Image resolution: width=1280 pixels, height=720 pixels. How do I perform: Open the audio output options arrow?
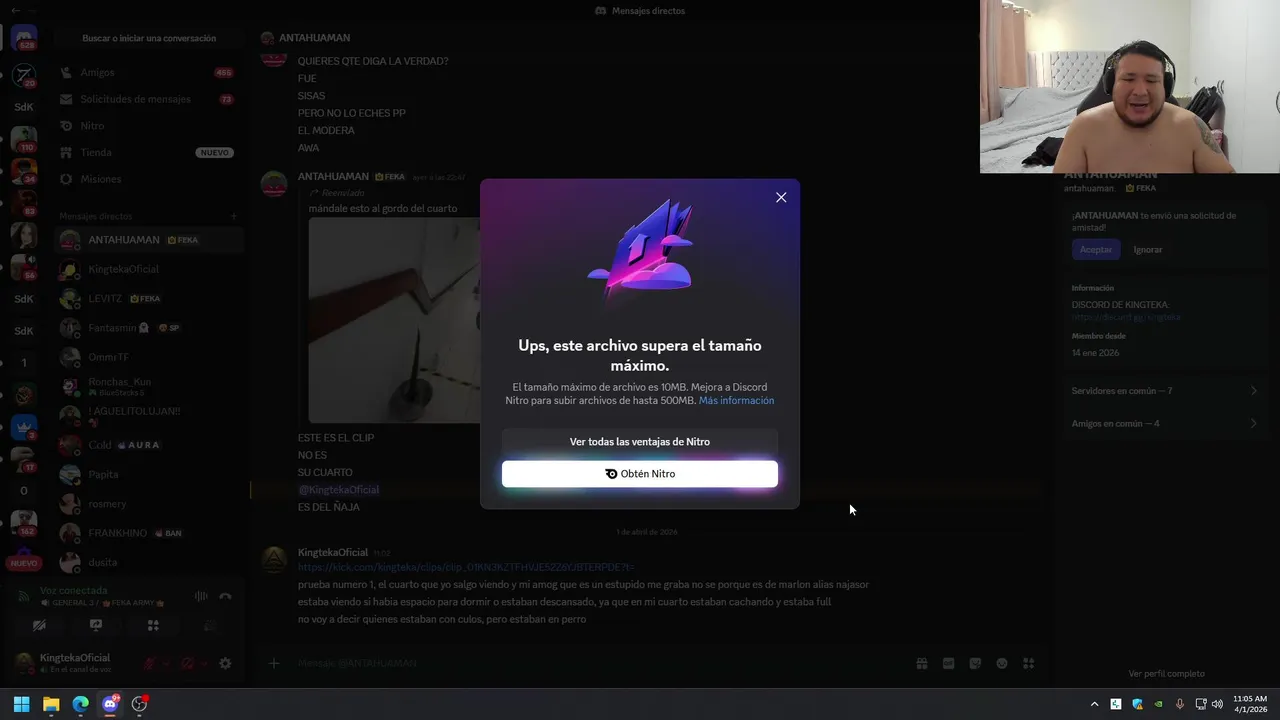204,663
